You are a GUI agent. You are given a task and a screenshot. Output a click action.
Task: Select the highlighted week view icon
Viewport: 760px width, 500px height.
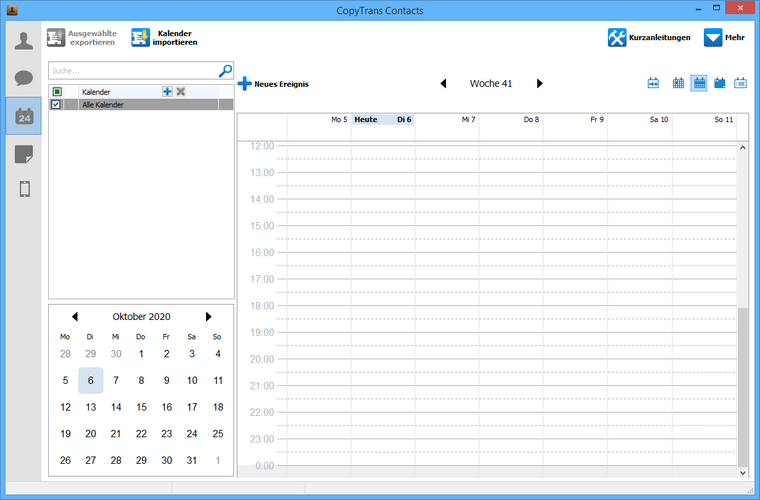699,83
